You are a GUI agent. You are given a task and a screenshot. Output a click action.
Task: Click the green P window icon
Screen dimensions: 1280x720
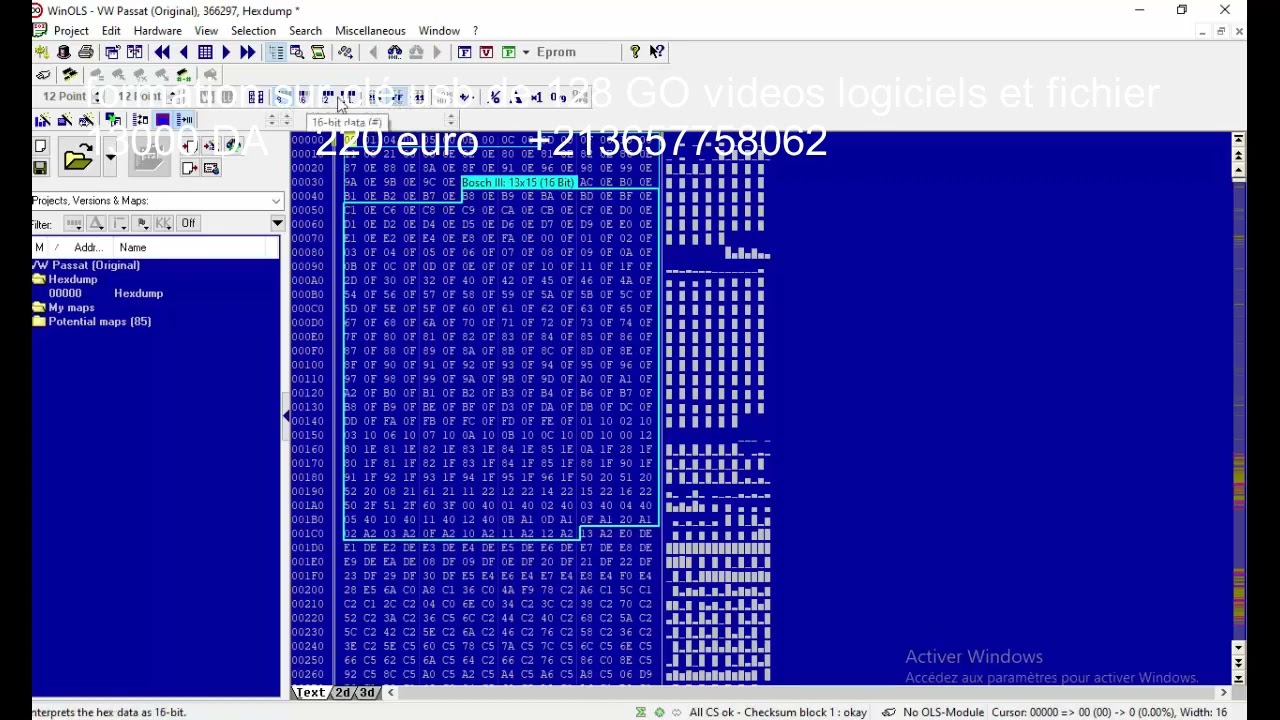[x=508, y=52]
